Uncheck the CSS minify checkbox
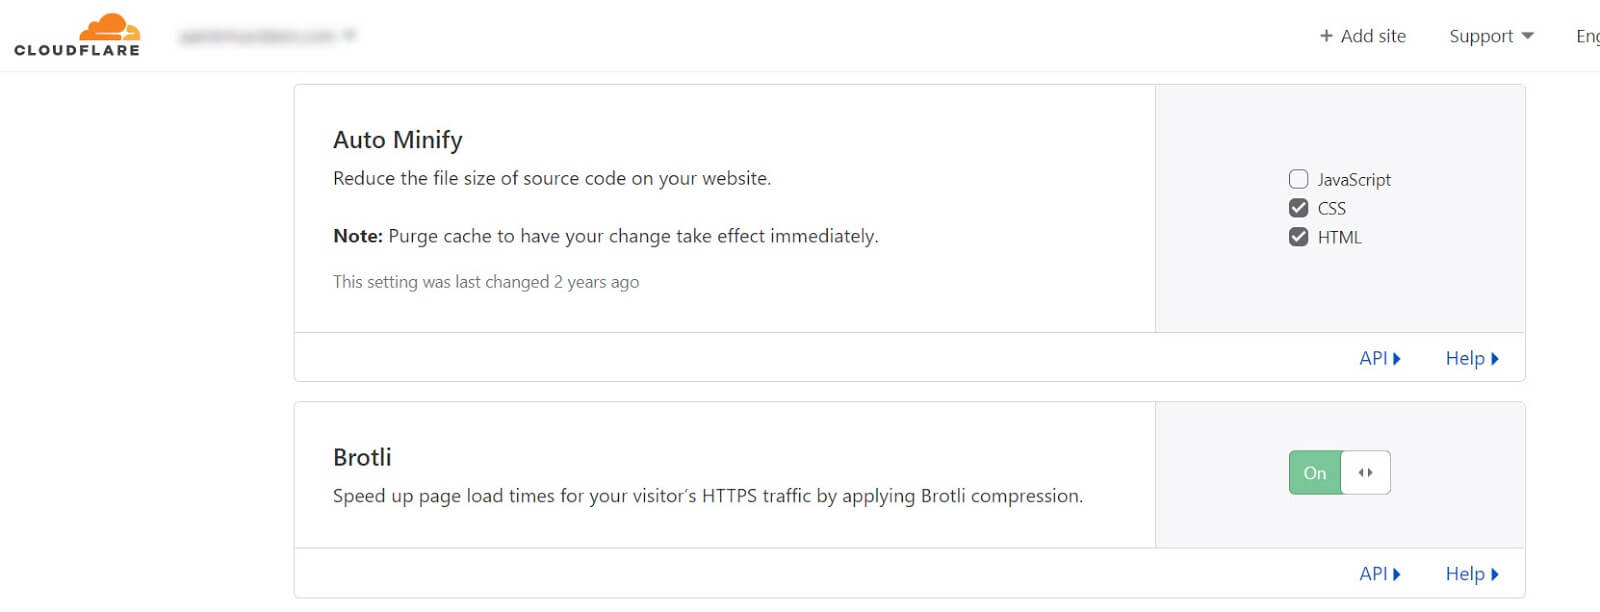1600x612 pixels. [1298, 208]
